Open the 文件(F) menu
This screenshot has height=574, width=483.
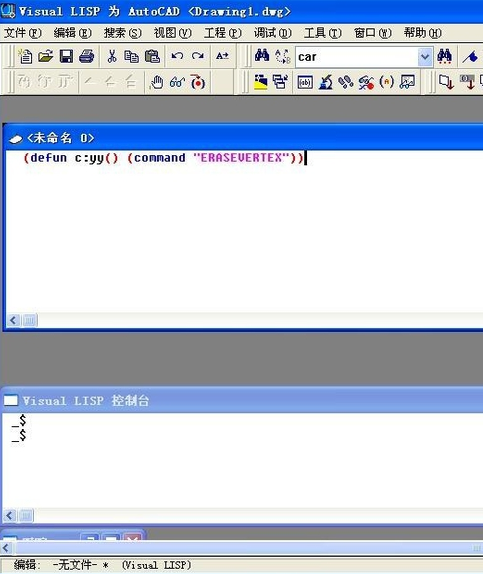(23, 33)
